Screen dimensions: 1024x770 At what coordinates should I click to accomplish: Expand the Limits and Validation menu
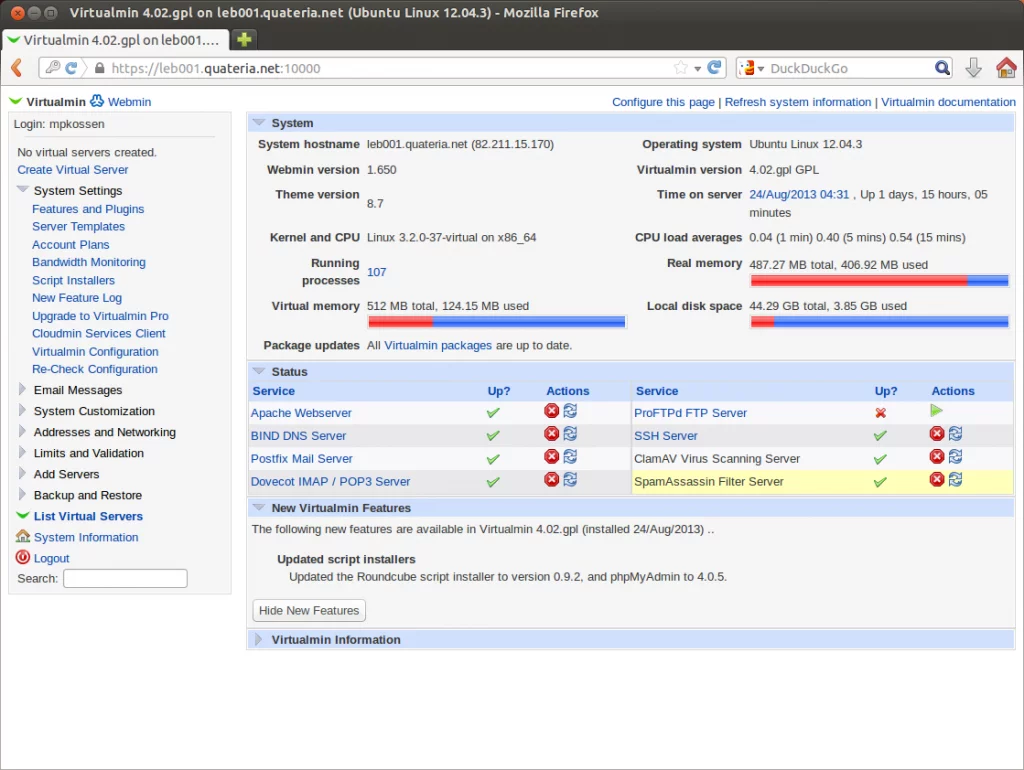pyautogui.click(x=22, y=453)
